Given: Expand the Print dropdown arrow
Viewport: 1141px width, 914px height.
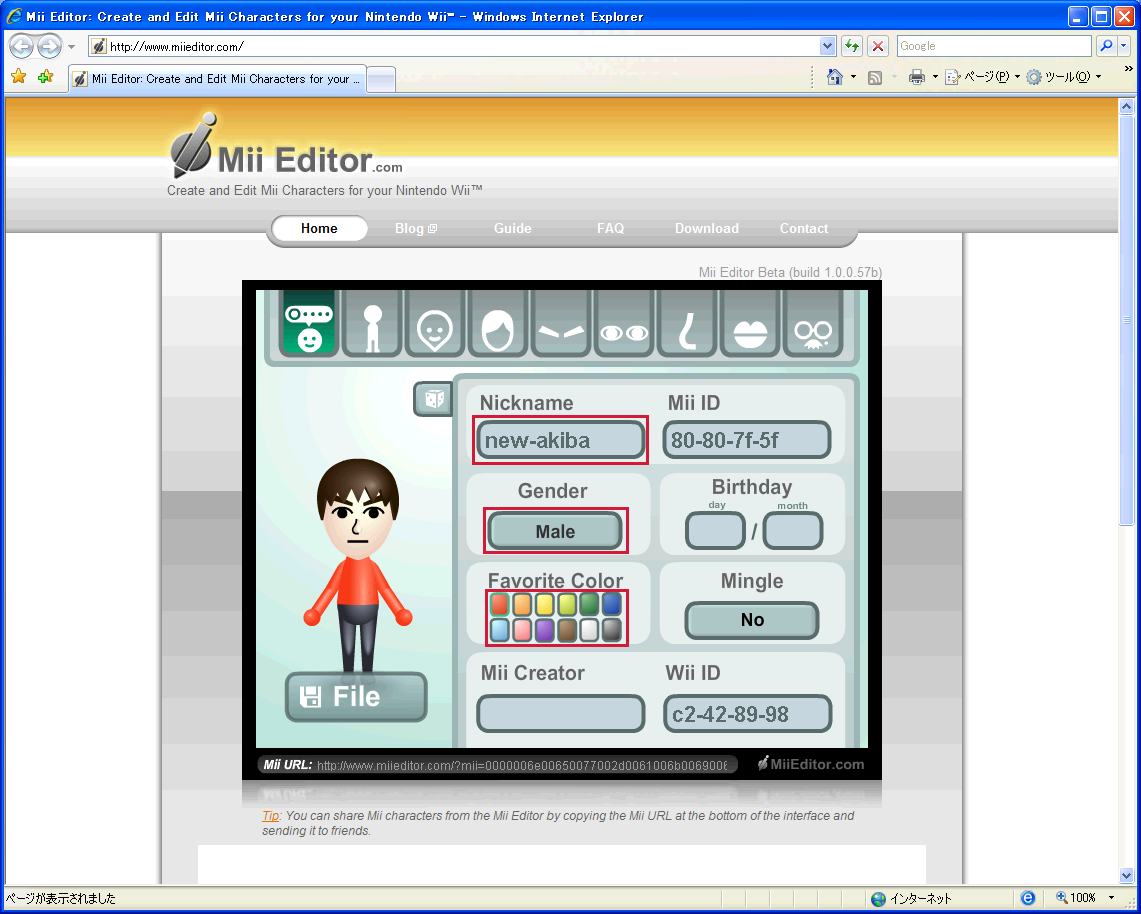Looking at the screenshot, I should pos(935,77).
